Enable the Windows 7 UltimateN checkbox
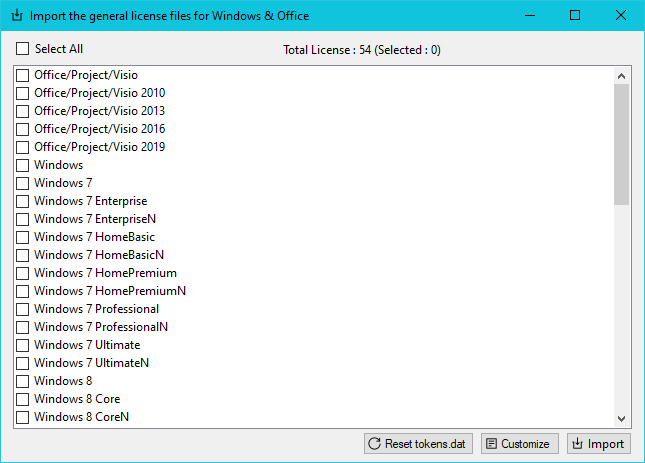This screenshot has width=645, height=463. pyautogui.click(x=23, y=363)
